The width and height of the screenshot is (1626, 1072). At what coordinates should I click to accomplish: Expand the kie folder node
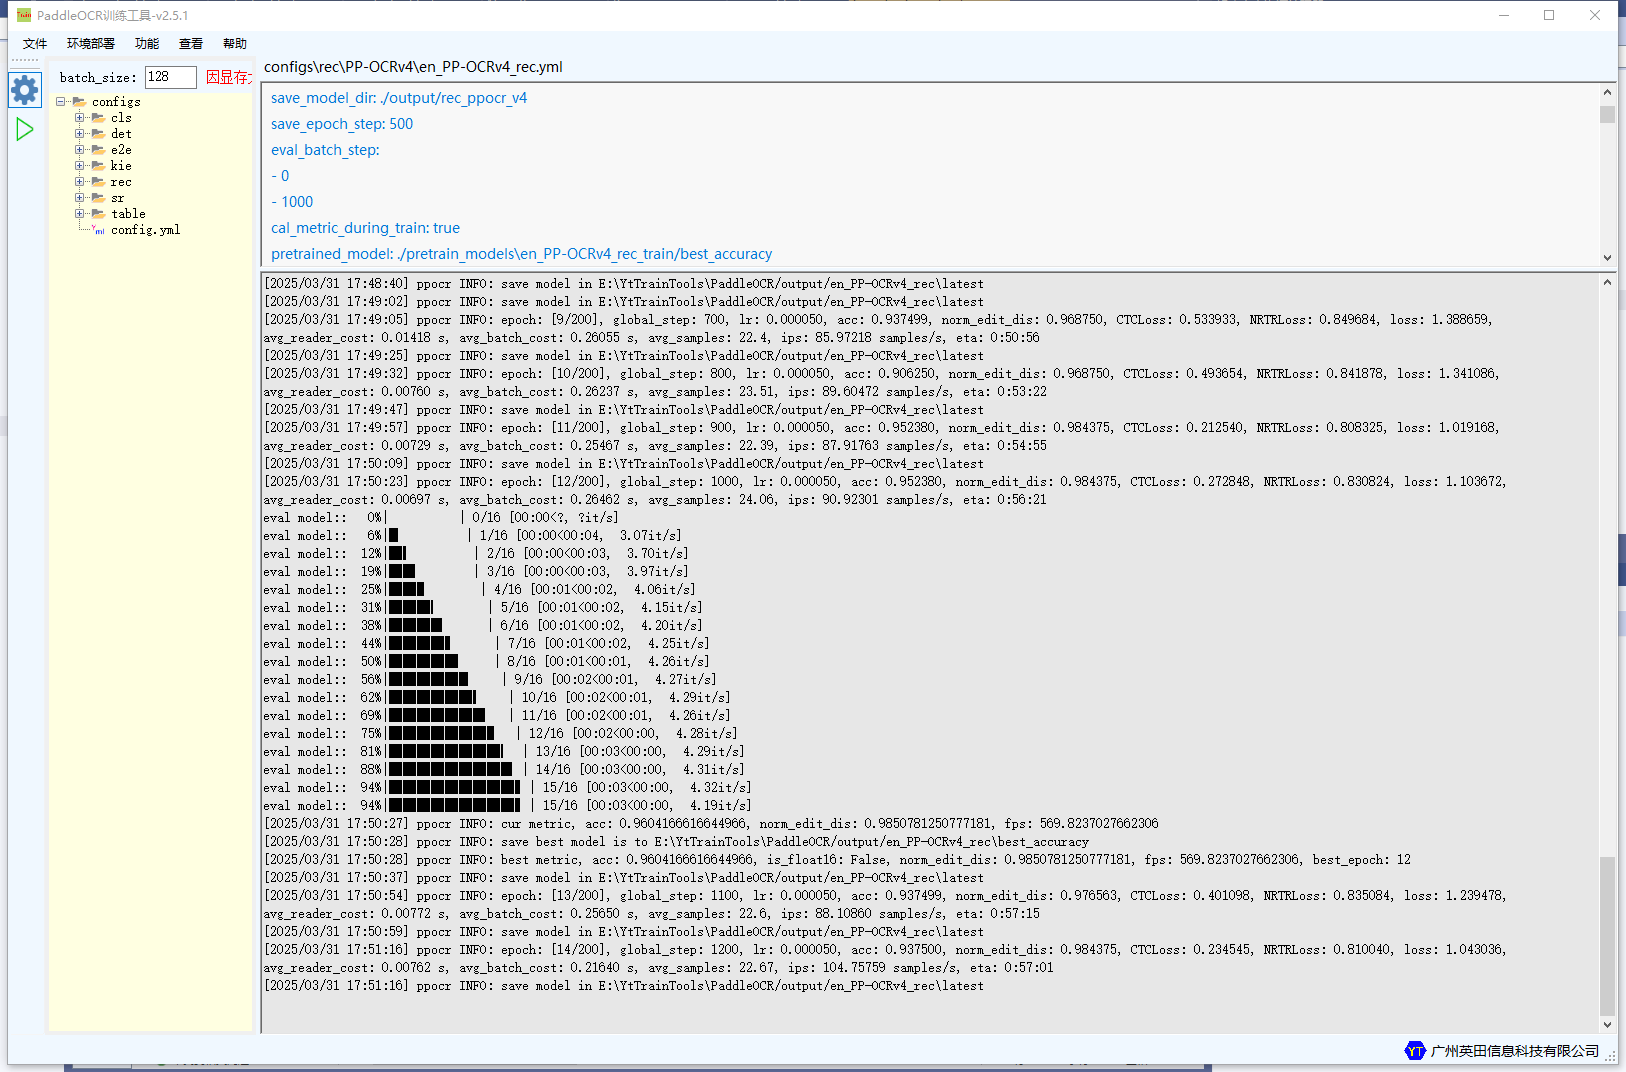(x=79, y=166)
